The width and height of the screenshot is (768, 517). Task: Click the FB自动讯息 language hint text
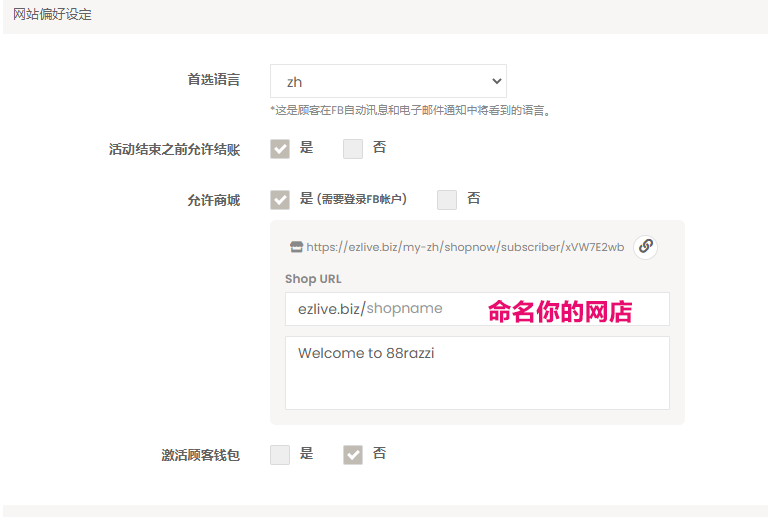410,111
